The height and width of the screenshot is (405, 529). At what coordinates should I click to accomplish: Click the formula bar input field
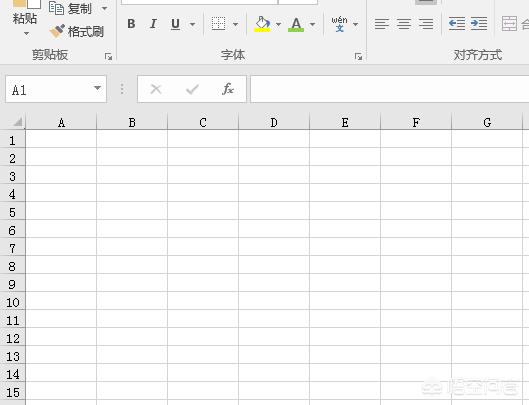pos(390,89)
